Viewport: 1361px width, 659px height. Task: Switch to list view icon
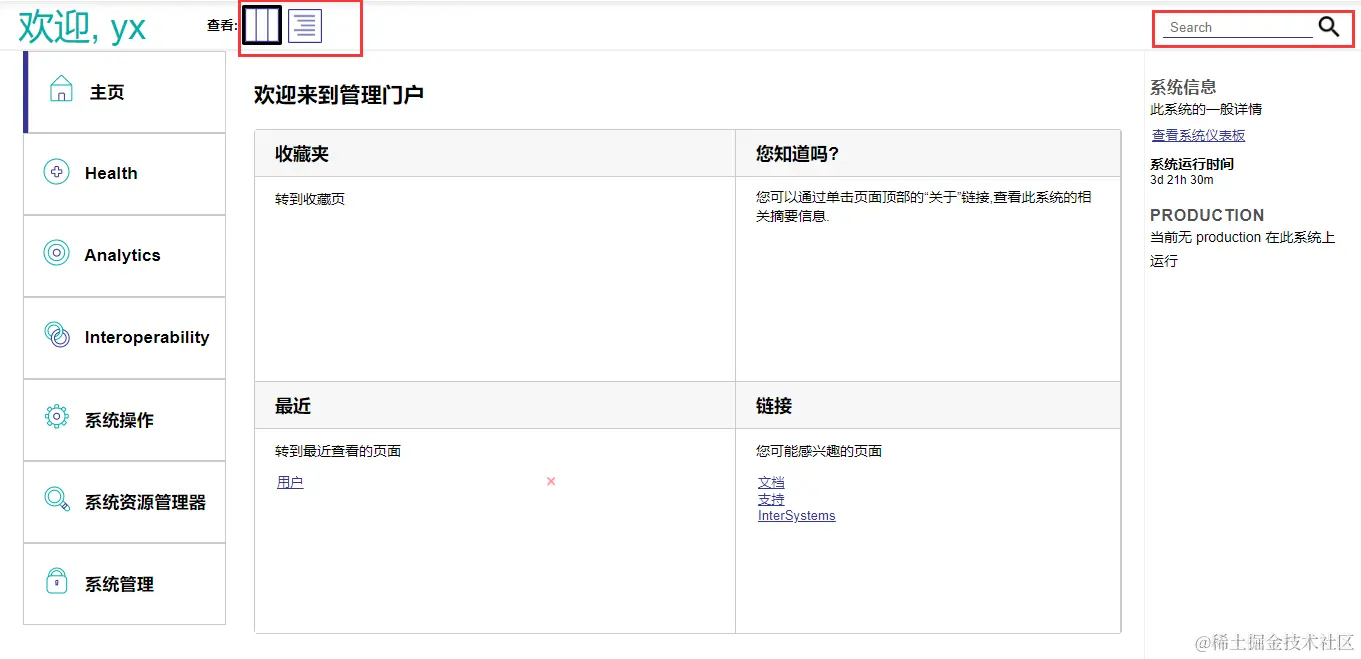(305, 25)
